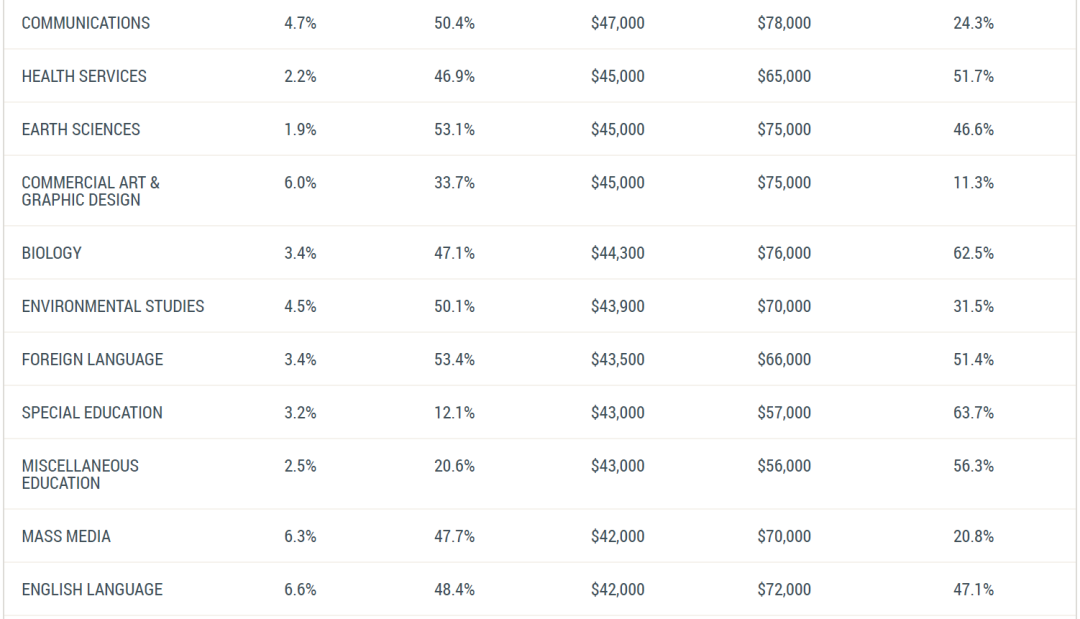Click the MASS MEDIA major name
The height and width of the screenshot is (619, 1080).
(x=66, y=536)
